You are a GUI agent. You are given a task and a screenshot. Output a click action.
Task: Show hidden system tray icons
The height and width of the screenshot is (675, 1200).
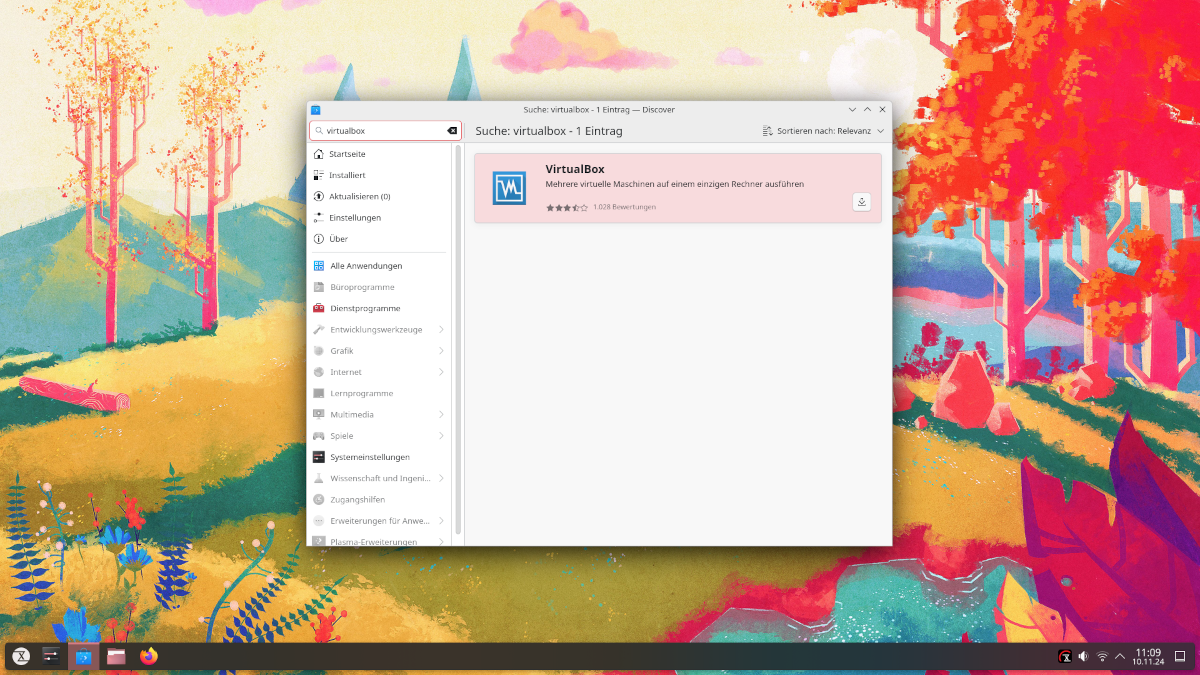coord(1119,656)
